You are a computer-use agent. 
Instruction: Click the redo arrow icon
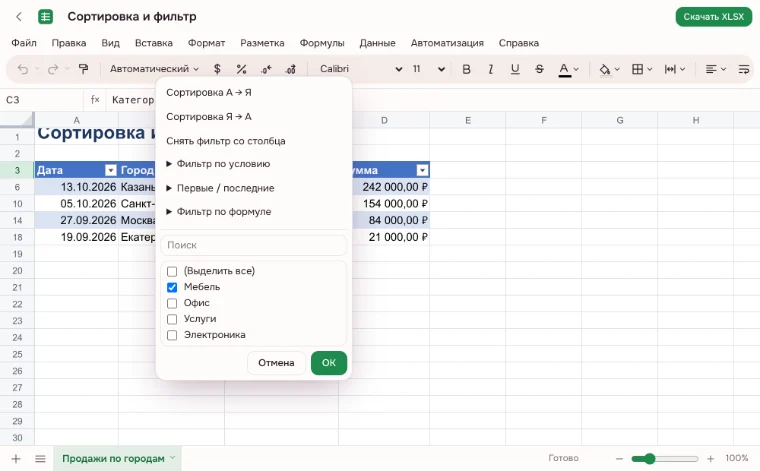53,69
